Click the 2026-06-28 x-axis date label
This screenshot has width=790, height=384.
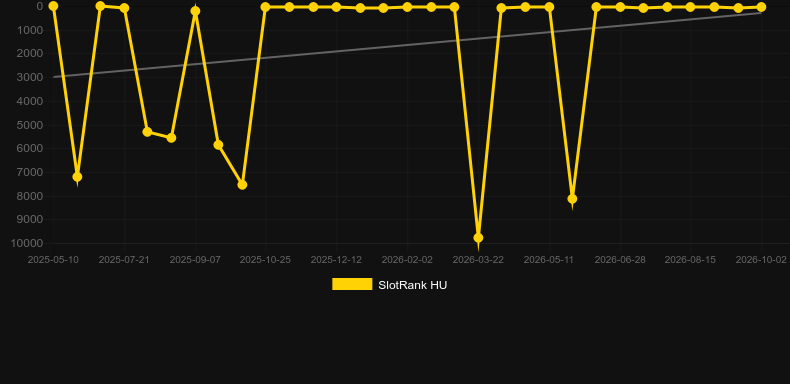pos(620,260)
